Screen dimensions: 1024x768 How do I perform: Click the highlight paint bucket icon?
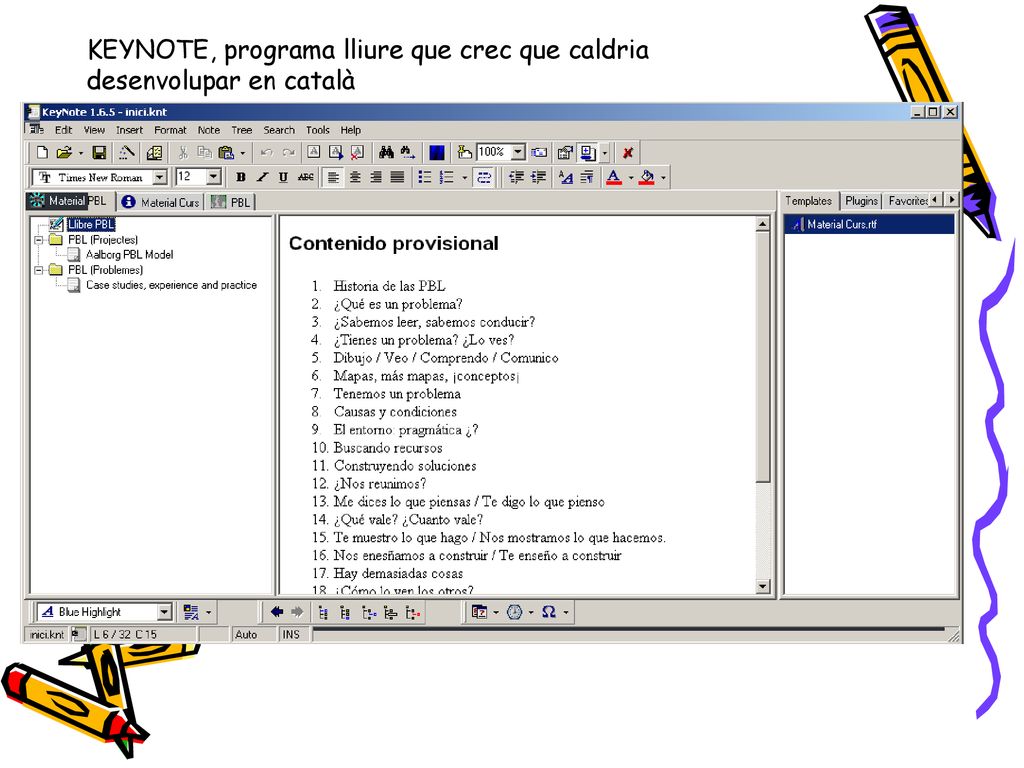click(647, 177)
